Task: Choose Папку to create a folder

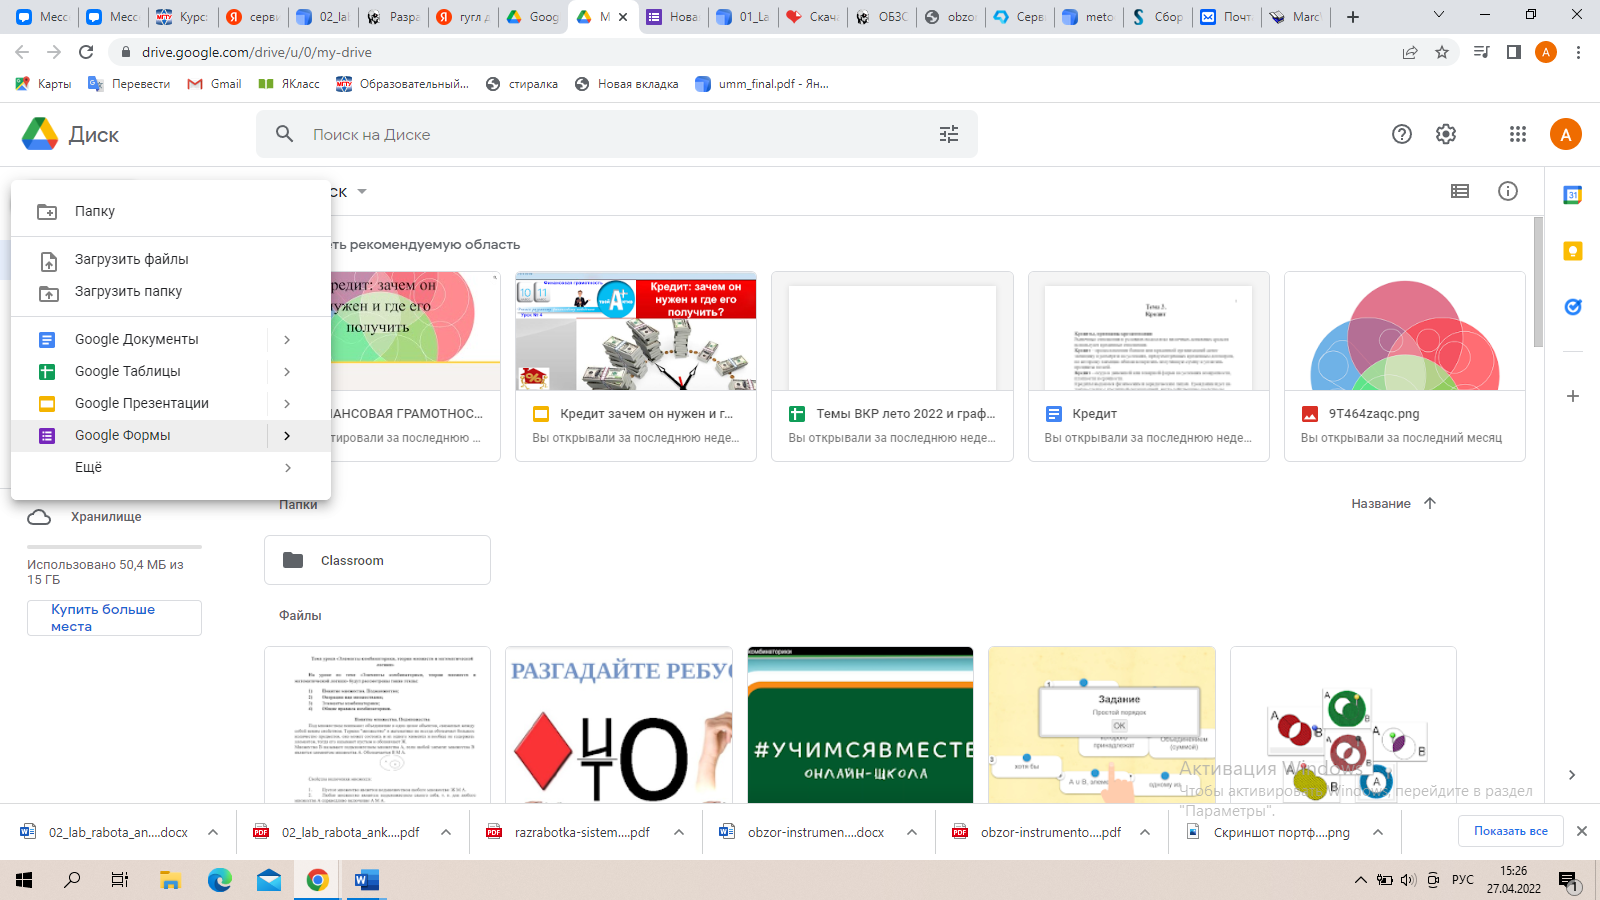Action: pyautogui.click(x=171, y=211)
